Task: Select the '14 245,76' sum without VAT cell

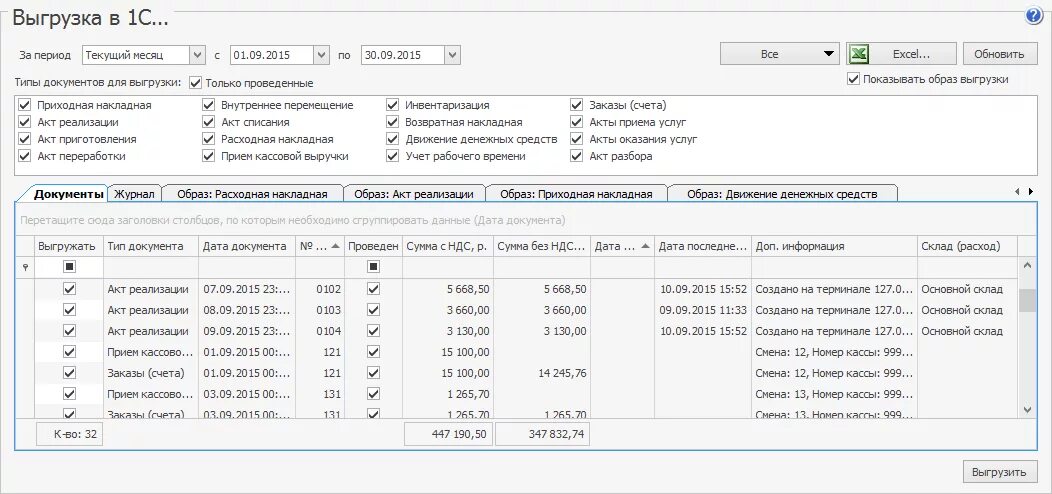Action: pyautogui.click(x=541, y=373)
